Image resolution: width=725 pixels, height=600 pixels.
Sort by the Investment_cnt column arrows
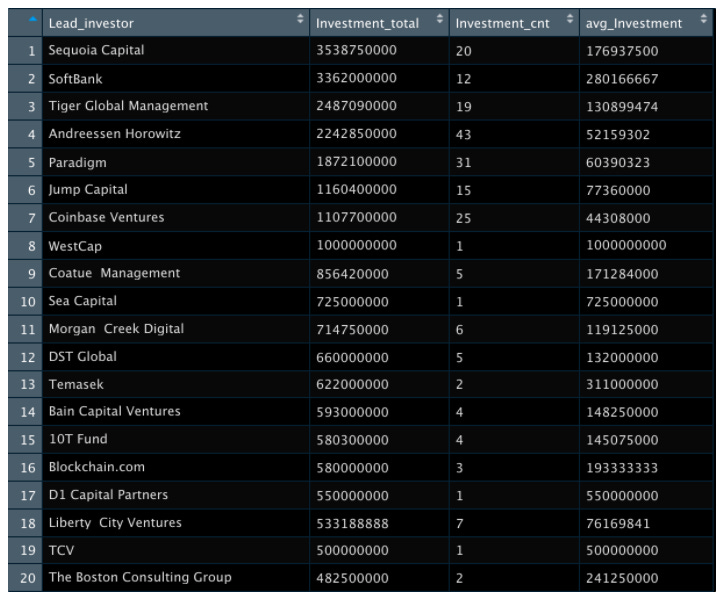pos(570,19)
